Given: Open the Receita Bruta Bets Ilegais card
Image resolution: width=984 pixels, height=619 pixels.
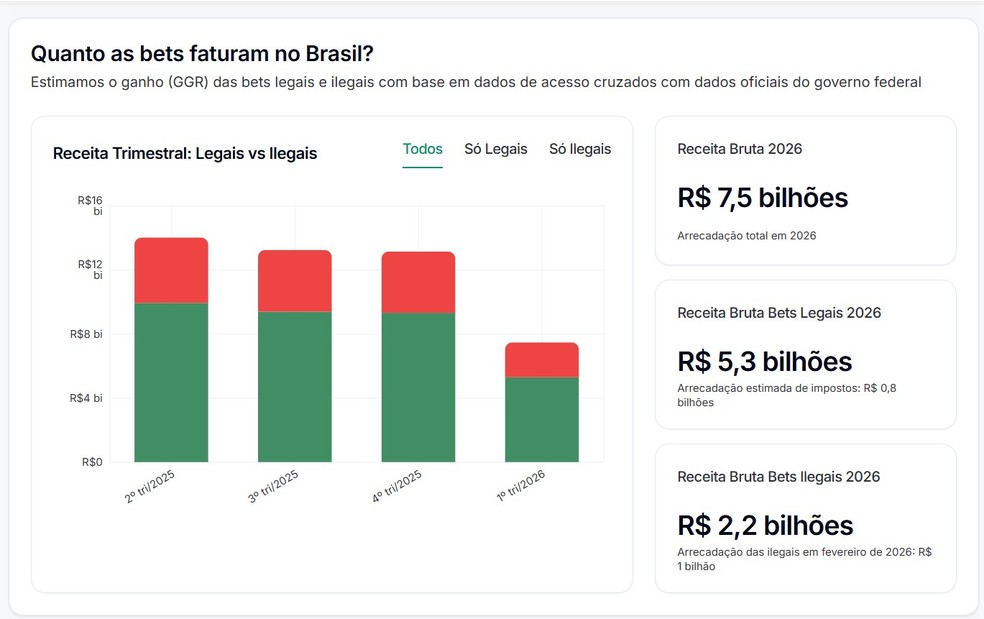Looking at the screenshot, I should [779, 477].
